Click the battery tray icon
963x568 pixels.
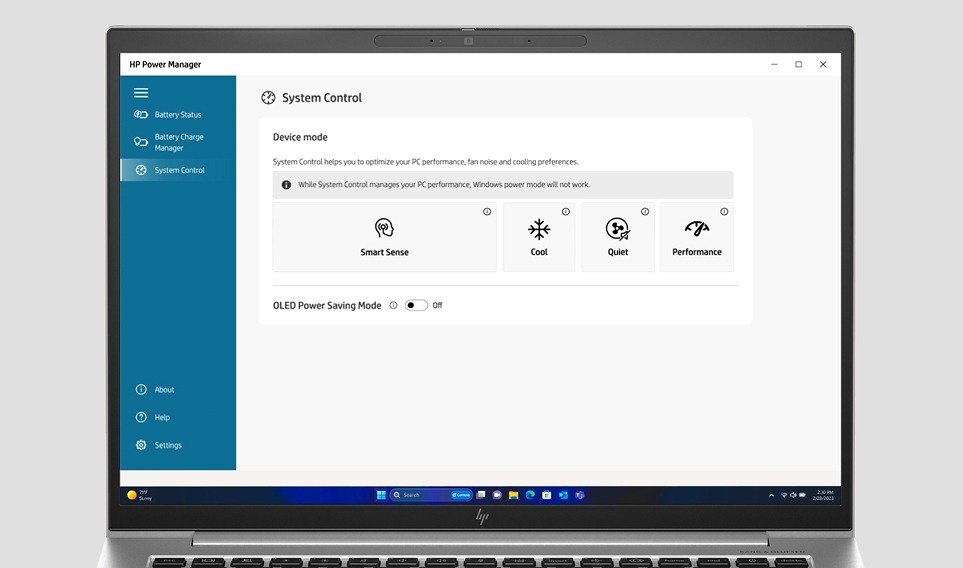(x=802, y=495)
